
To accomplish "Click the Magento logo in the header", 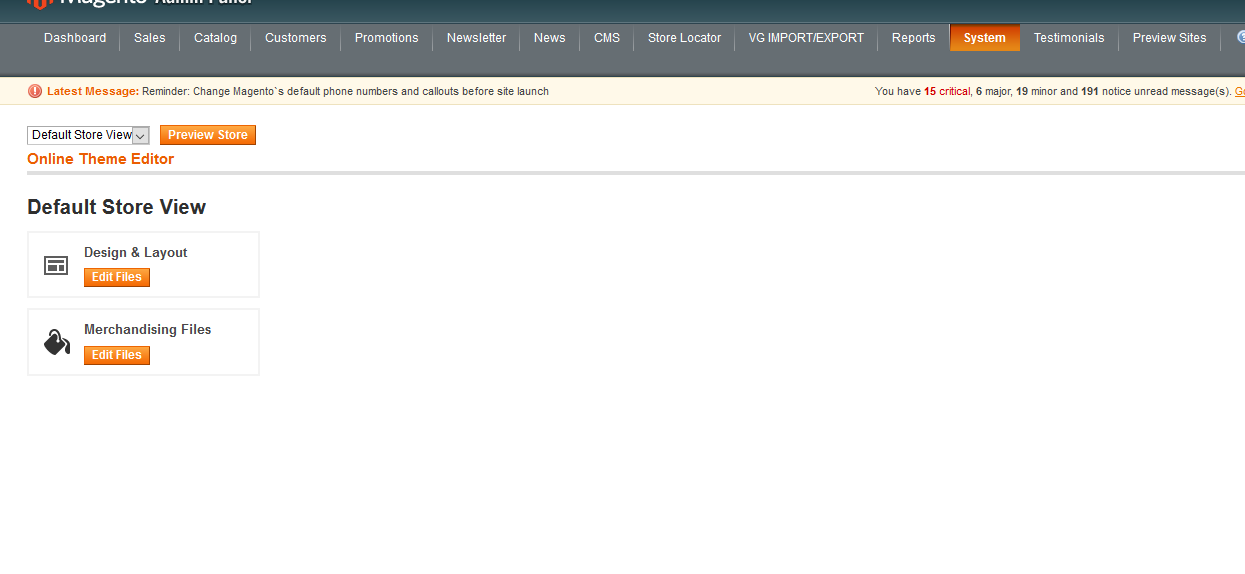I will click(x=40, y=3).
